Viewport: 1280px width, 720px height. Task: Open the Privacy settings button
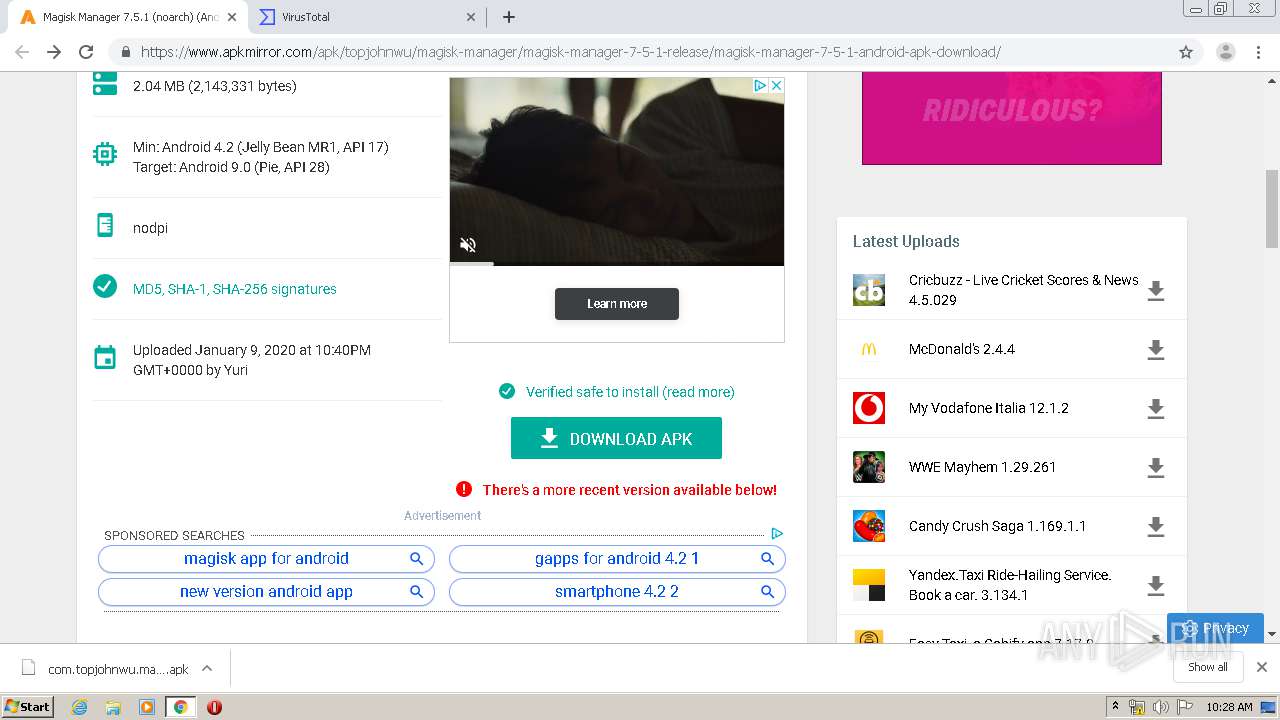1215,628
